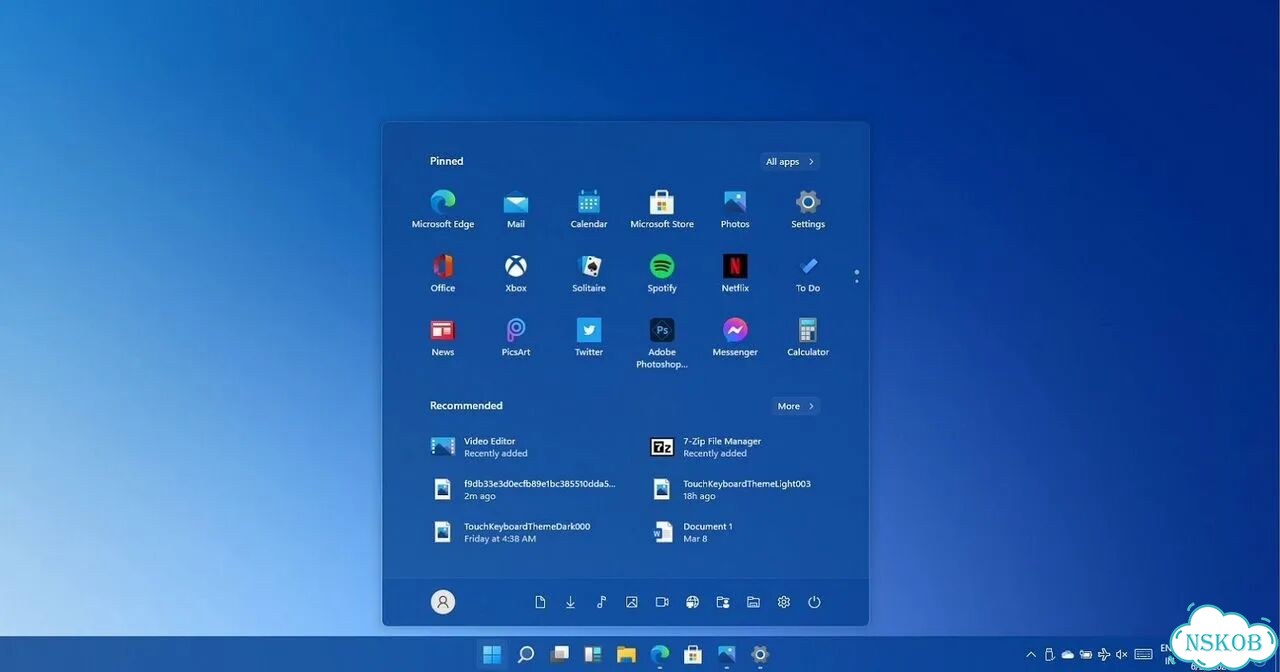Go to next pinned apps page dot
The image size is (1280, 672).
point(857,281)
